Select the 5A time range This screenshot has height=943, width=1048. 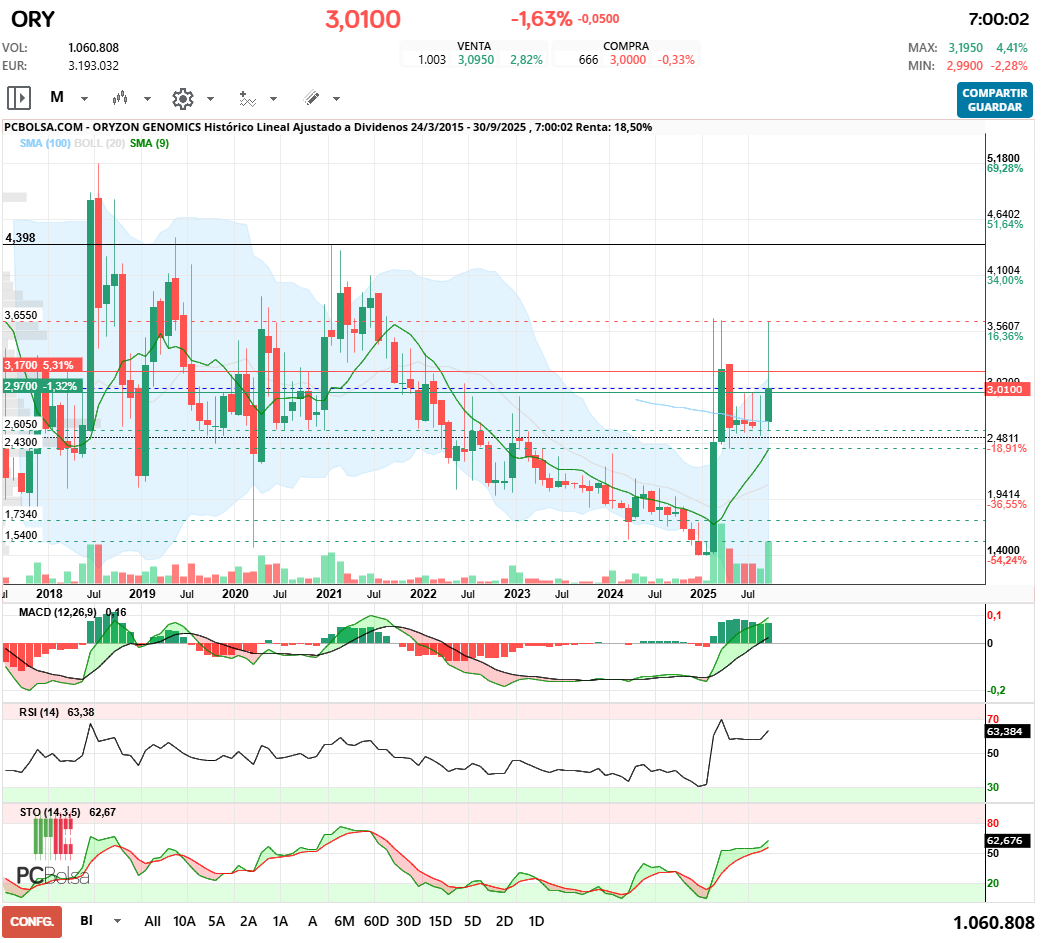217,921
